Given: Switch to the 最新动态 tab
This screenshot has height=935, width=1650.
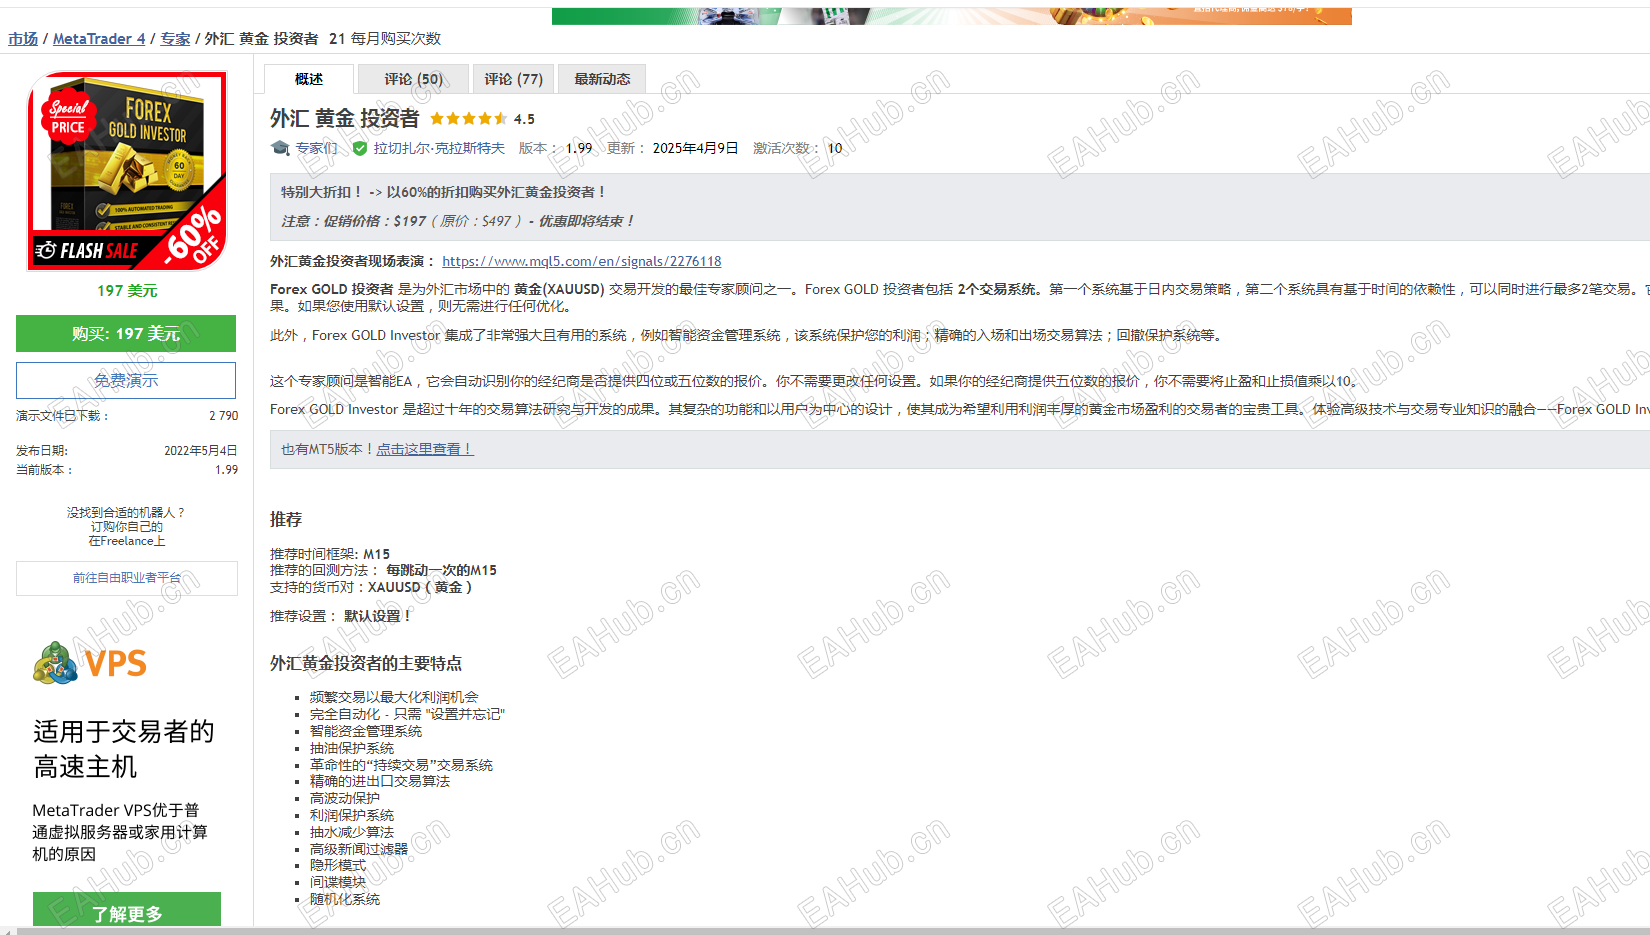Looking at the screenshot, I should tap(602, 79).
